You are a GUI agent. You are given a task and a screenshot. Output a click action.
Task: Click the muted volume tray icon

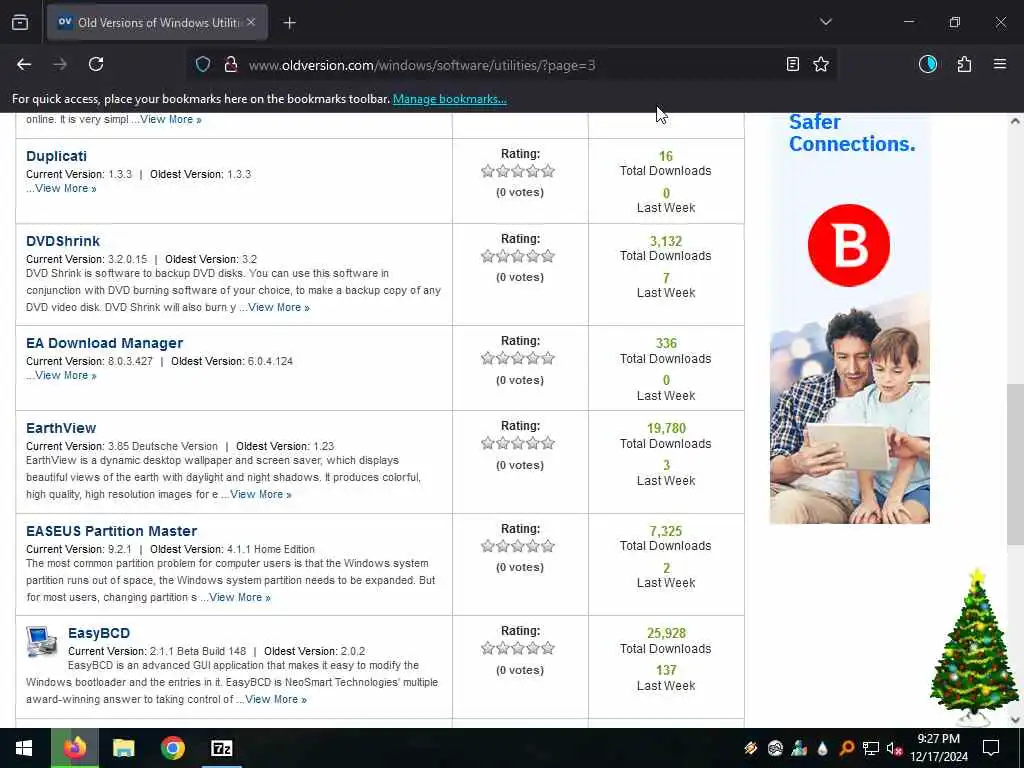894,748
